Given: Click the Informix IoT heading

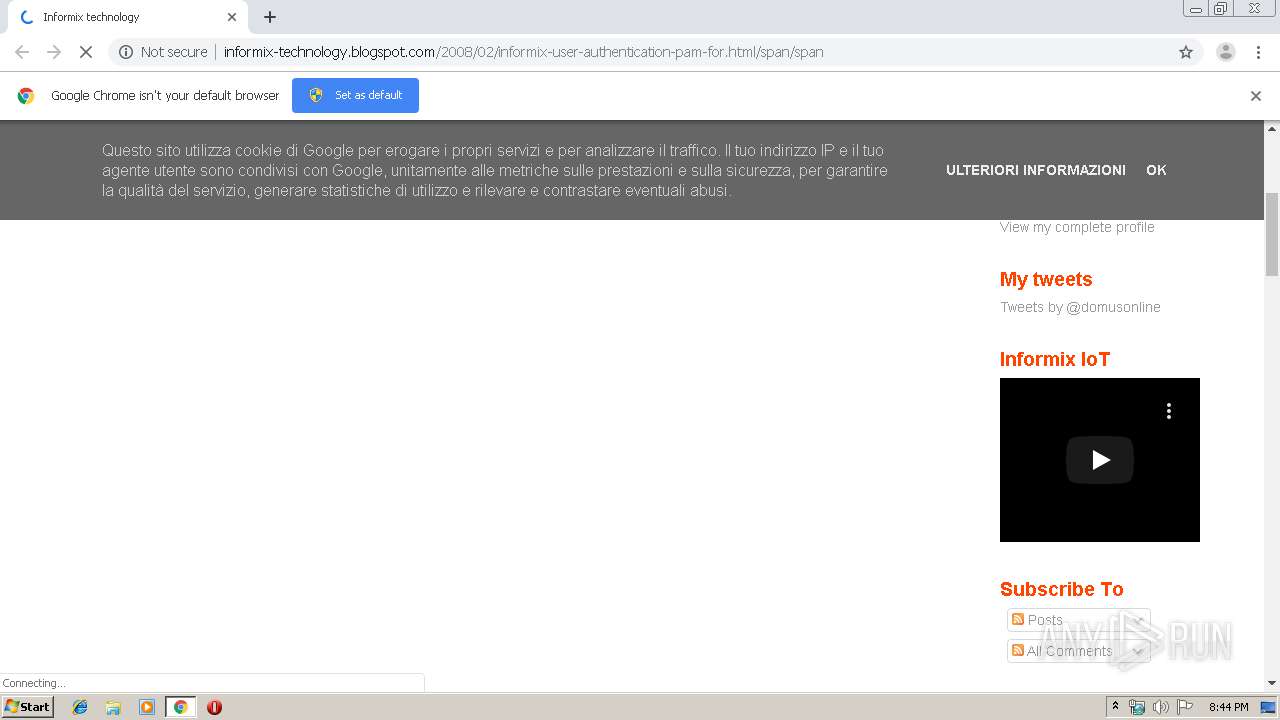Looking at the screenshot, I should (x=1055, y=359).
